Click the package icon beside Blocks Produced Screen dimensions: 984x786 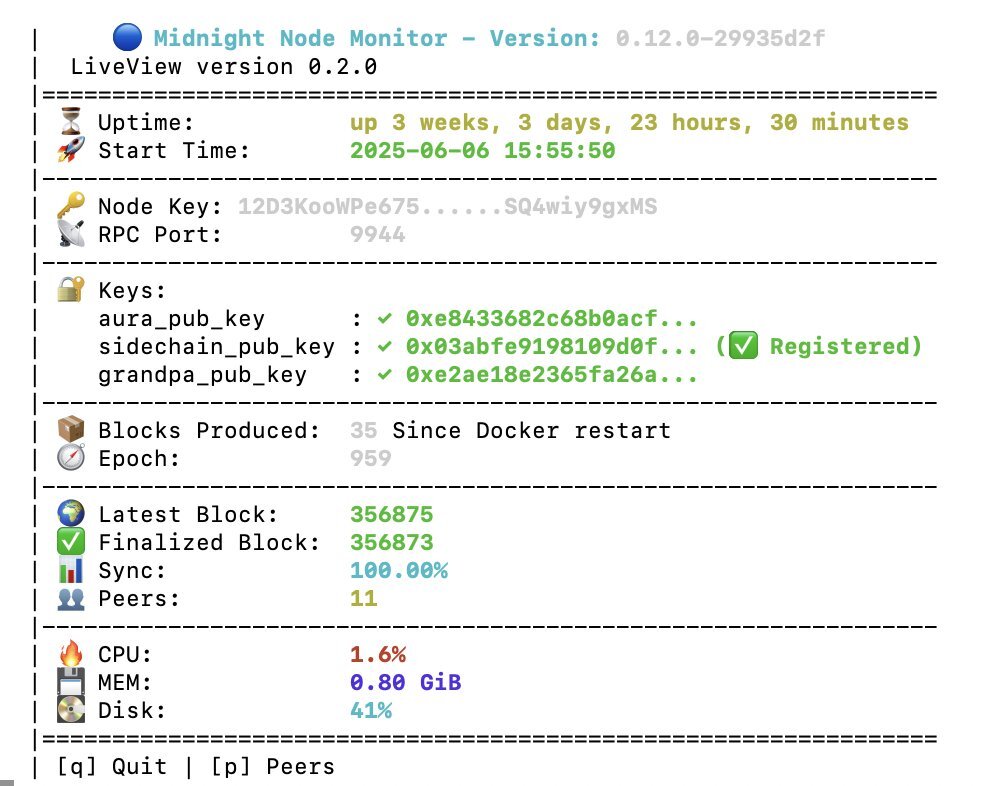(x=69, y=431)
